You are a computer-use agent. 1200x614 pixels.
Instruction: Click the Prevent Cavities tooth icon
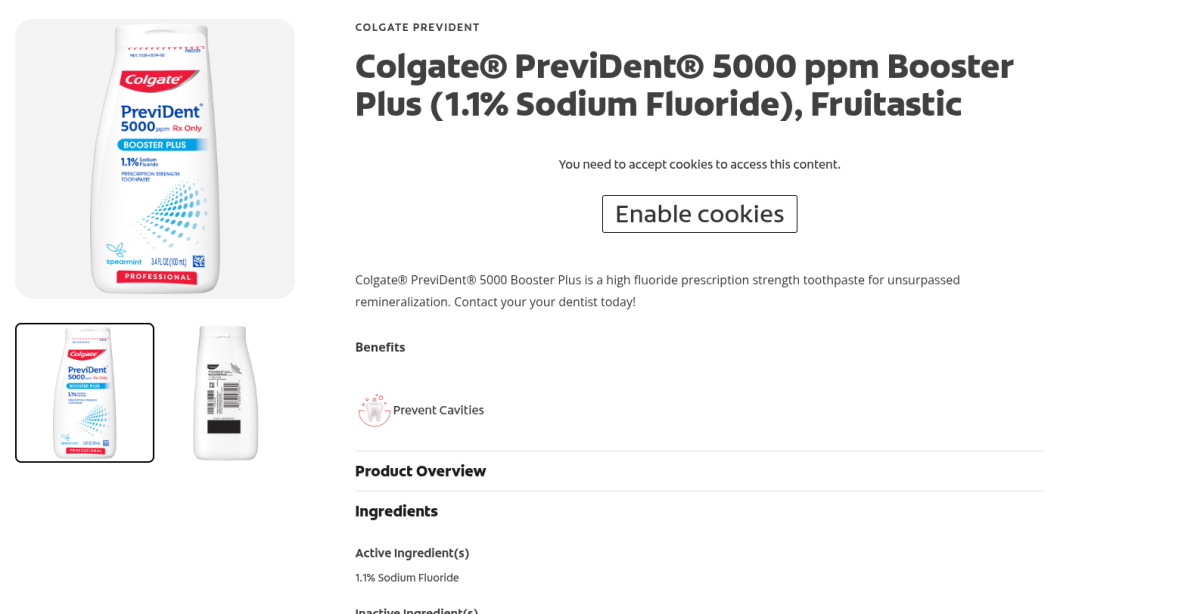374,410
